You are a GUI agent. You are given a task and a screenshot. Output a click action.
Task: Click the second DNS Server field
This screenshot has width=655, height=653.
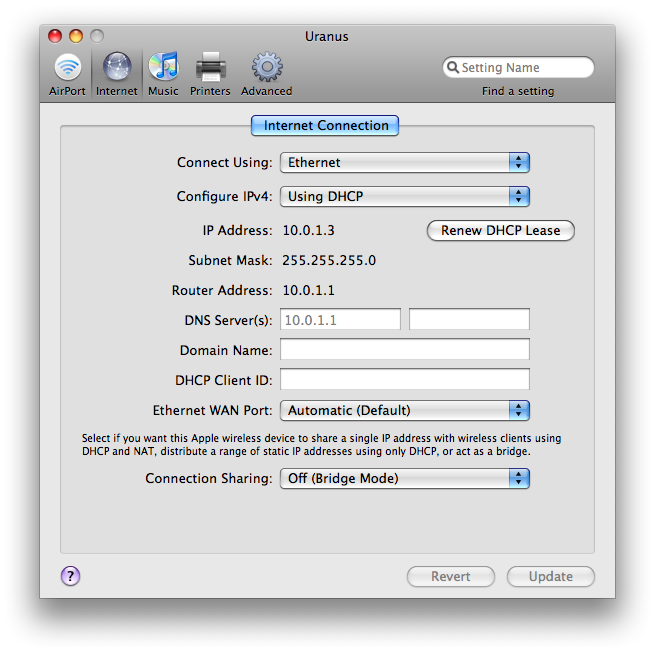[x=470, y=320]
